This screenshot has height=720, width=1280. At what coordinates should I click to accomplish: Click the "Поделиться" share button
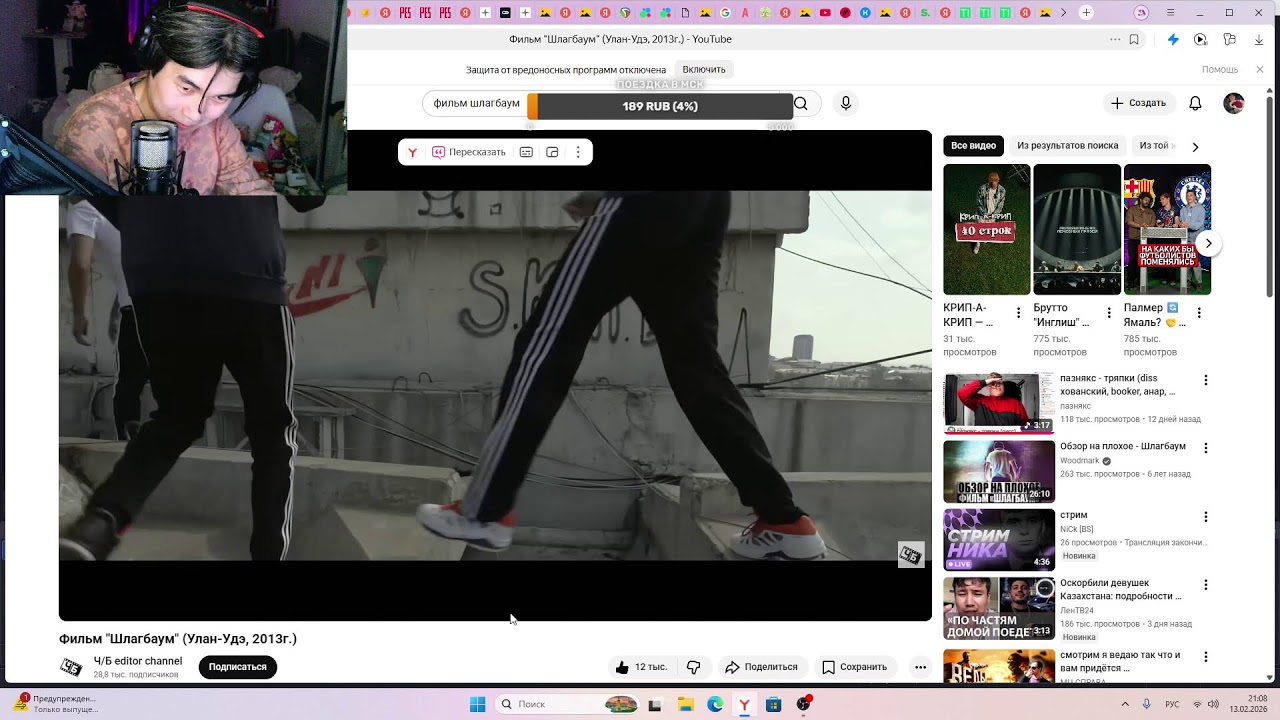click(x=761, y=667)
